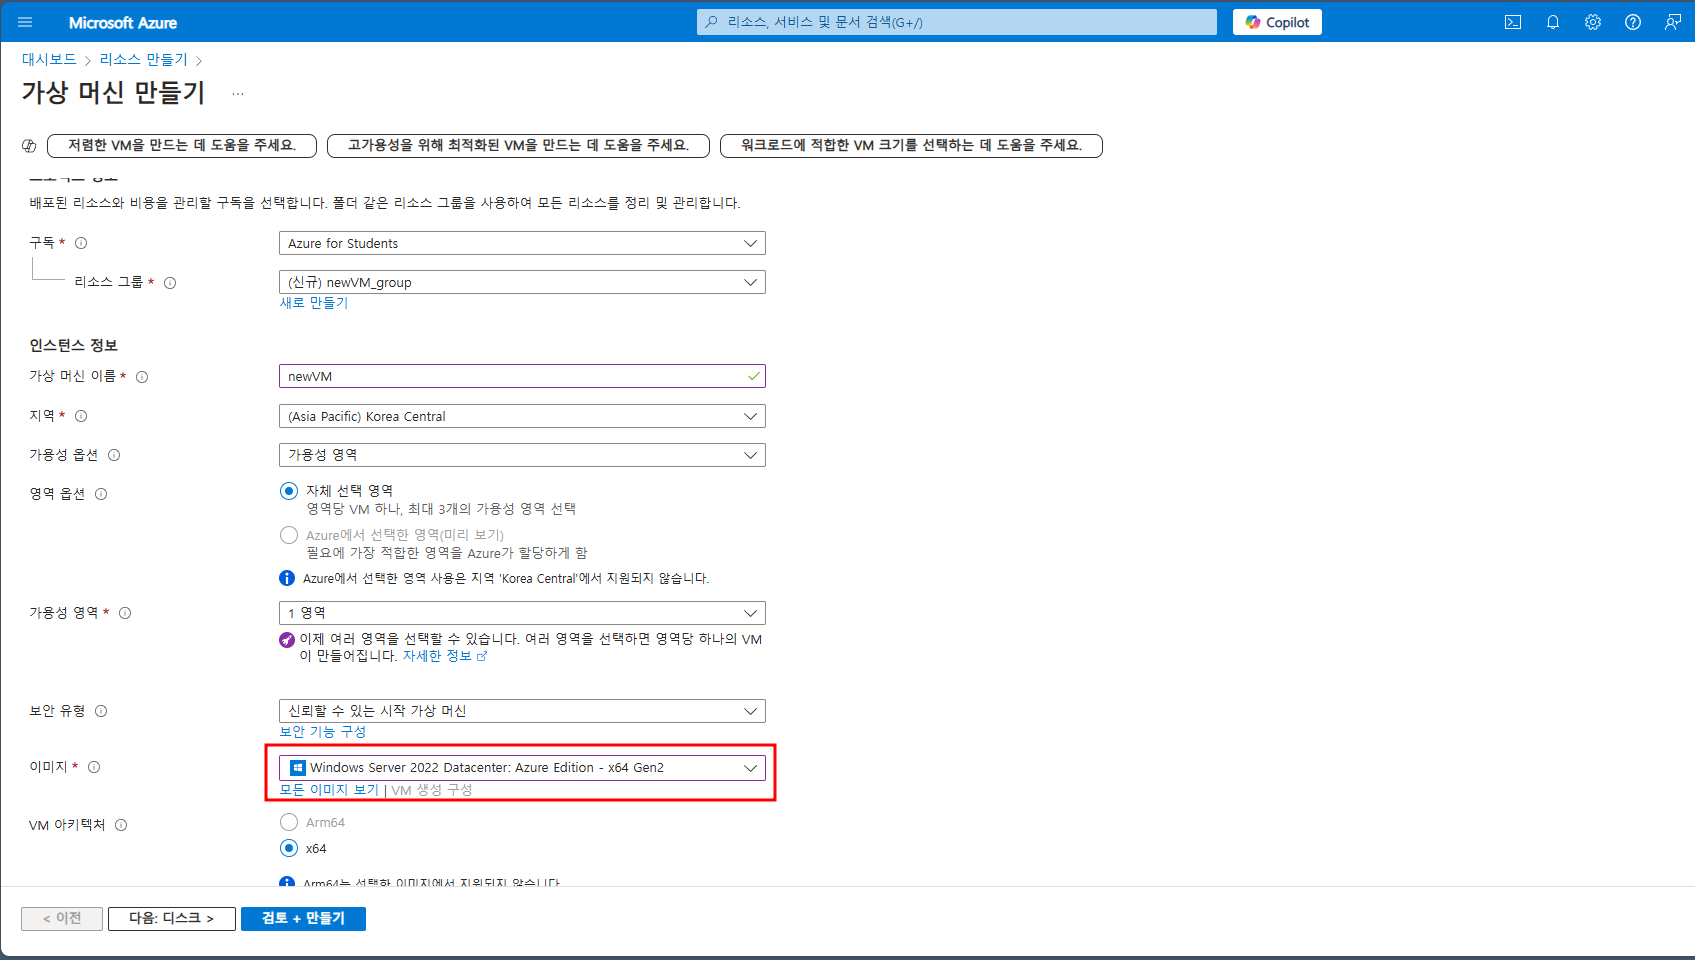Open the 가용성 옵션 dropdown

point(522,455)
